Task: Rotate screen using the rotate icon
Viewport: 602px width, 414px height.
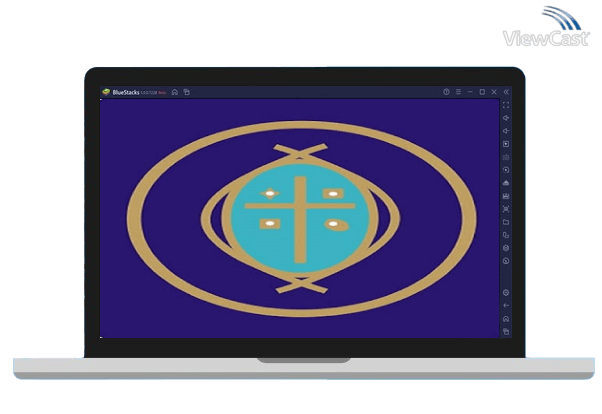Action: (506, 235)
